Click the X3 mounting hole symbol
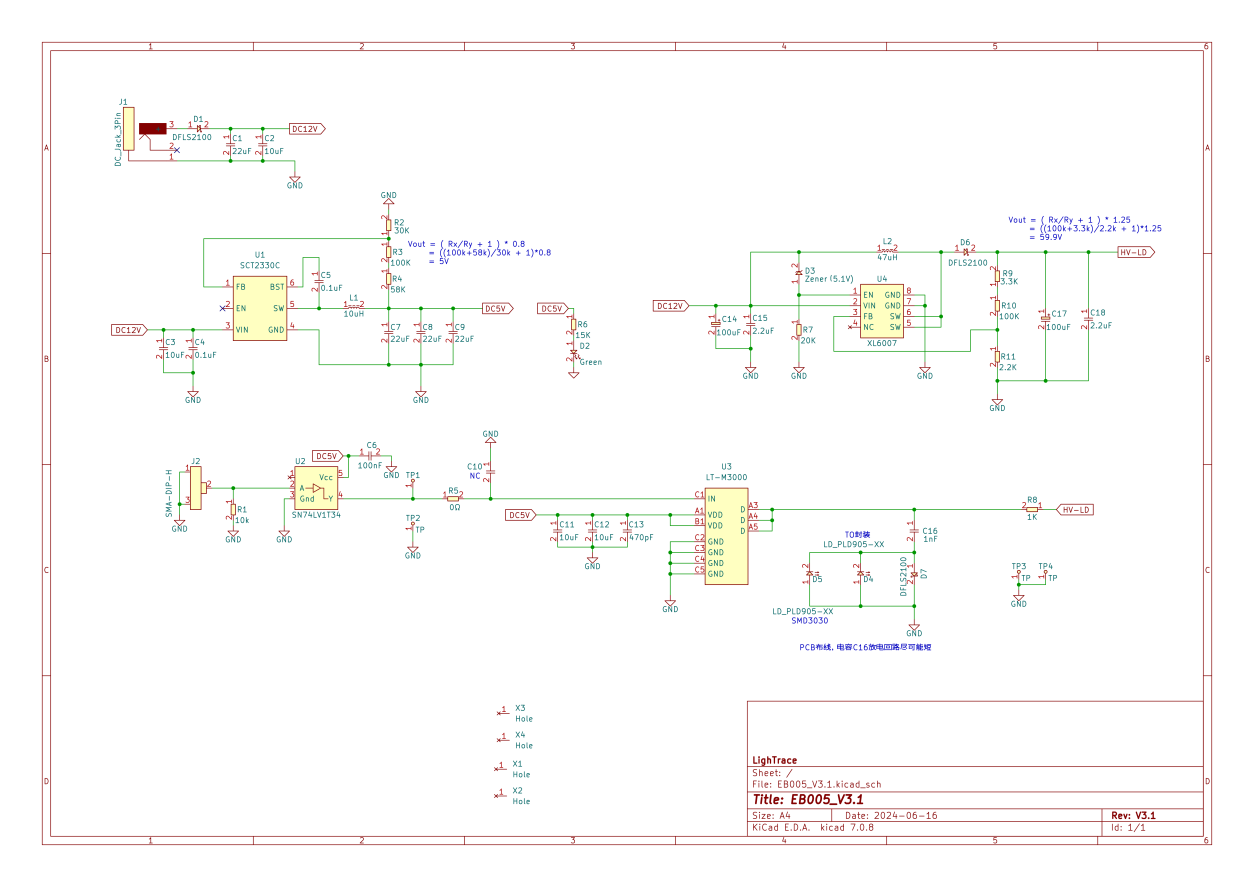The image size is (1254, 887). point(501,712)
